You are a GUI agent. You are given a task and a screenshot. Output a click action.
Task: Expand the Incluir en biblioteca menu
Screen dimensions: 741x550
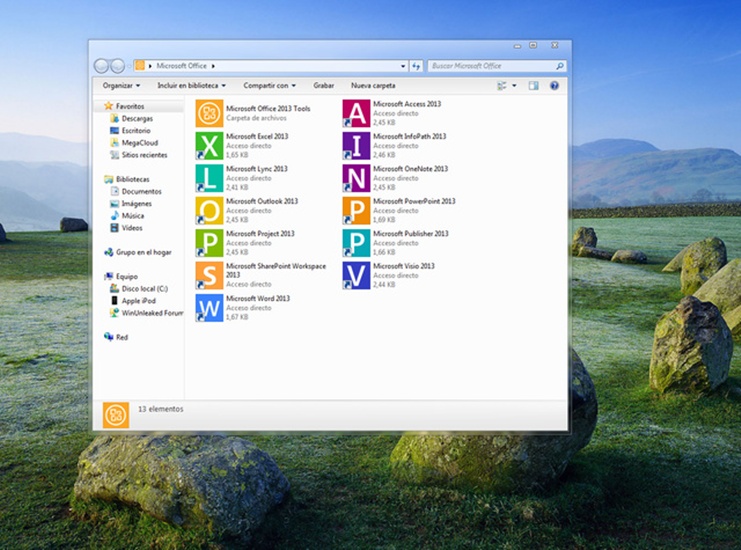click(x=191, y=86)
